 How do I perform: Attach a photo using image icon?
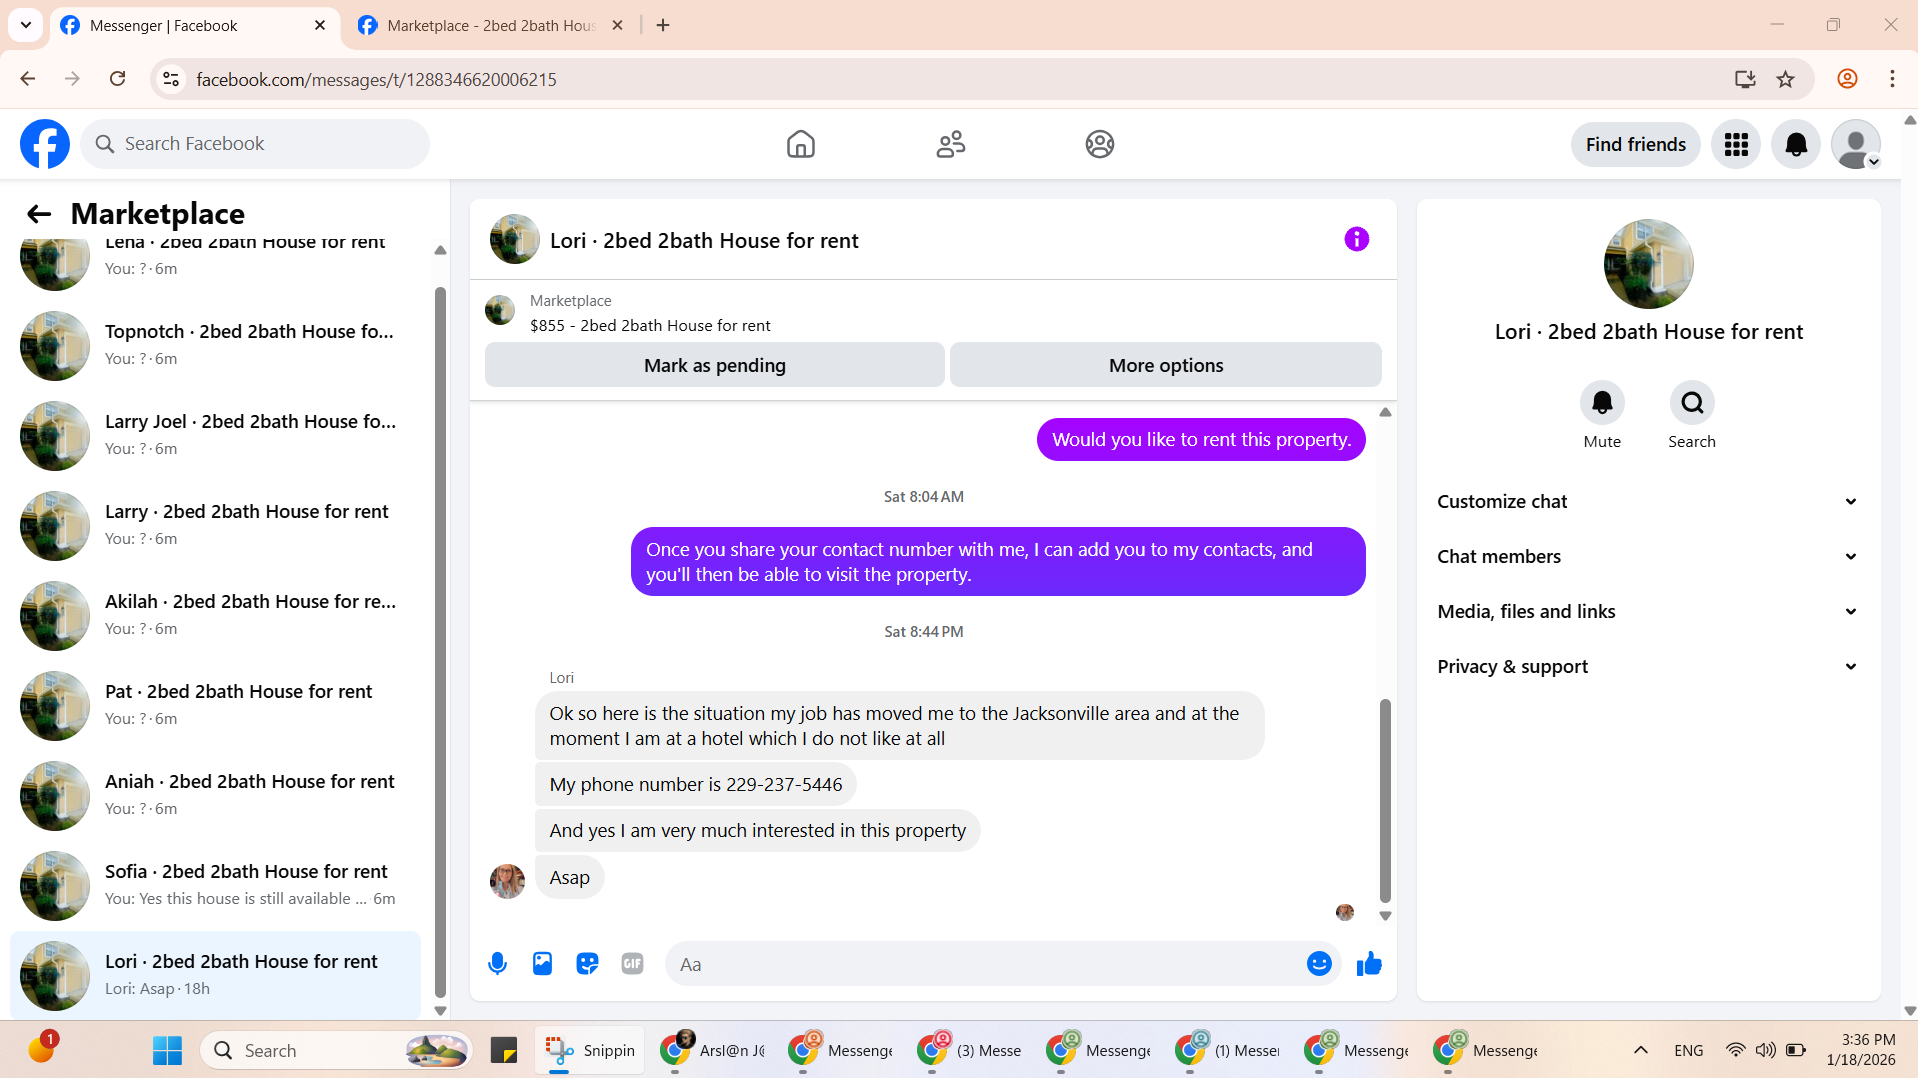point(542,964)
